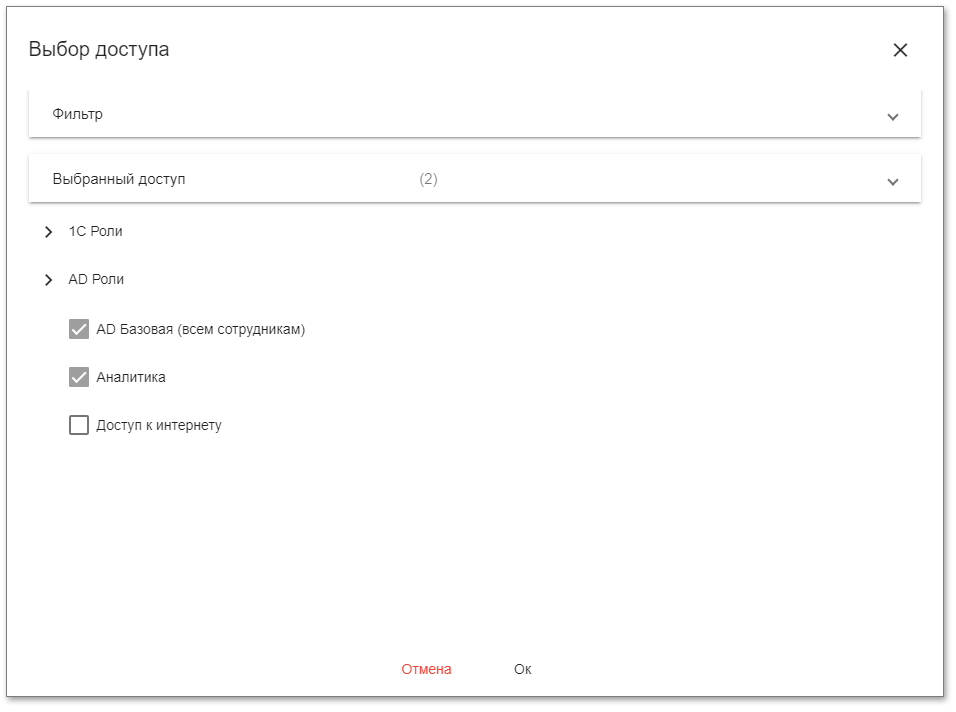Image resolution: width=956 pixels, height=712 pixels.
Task: Collapse the AD Роли tree arrow
Action: tap(49, 280)
